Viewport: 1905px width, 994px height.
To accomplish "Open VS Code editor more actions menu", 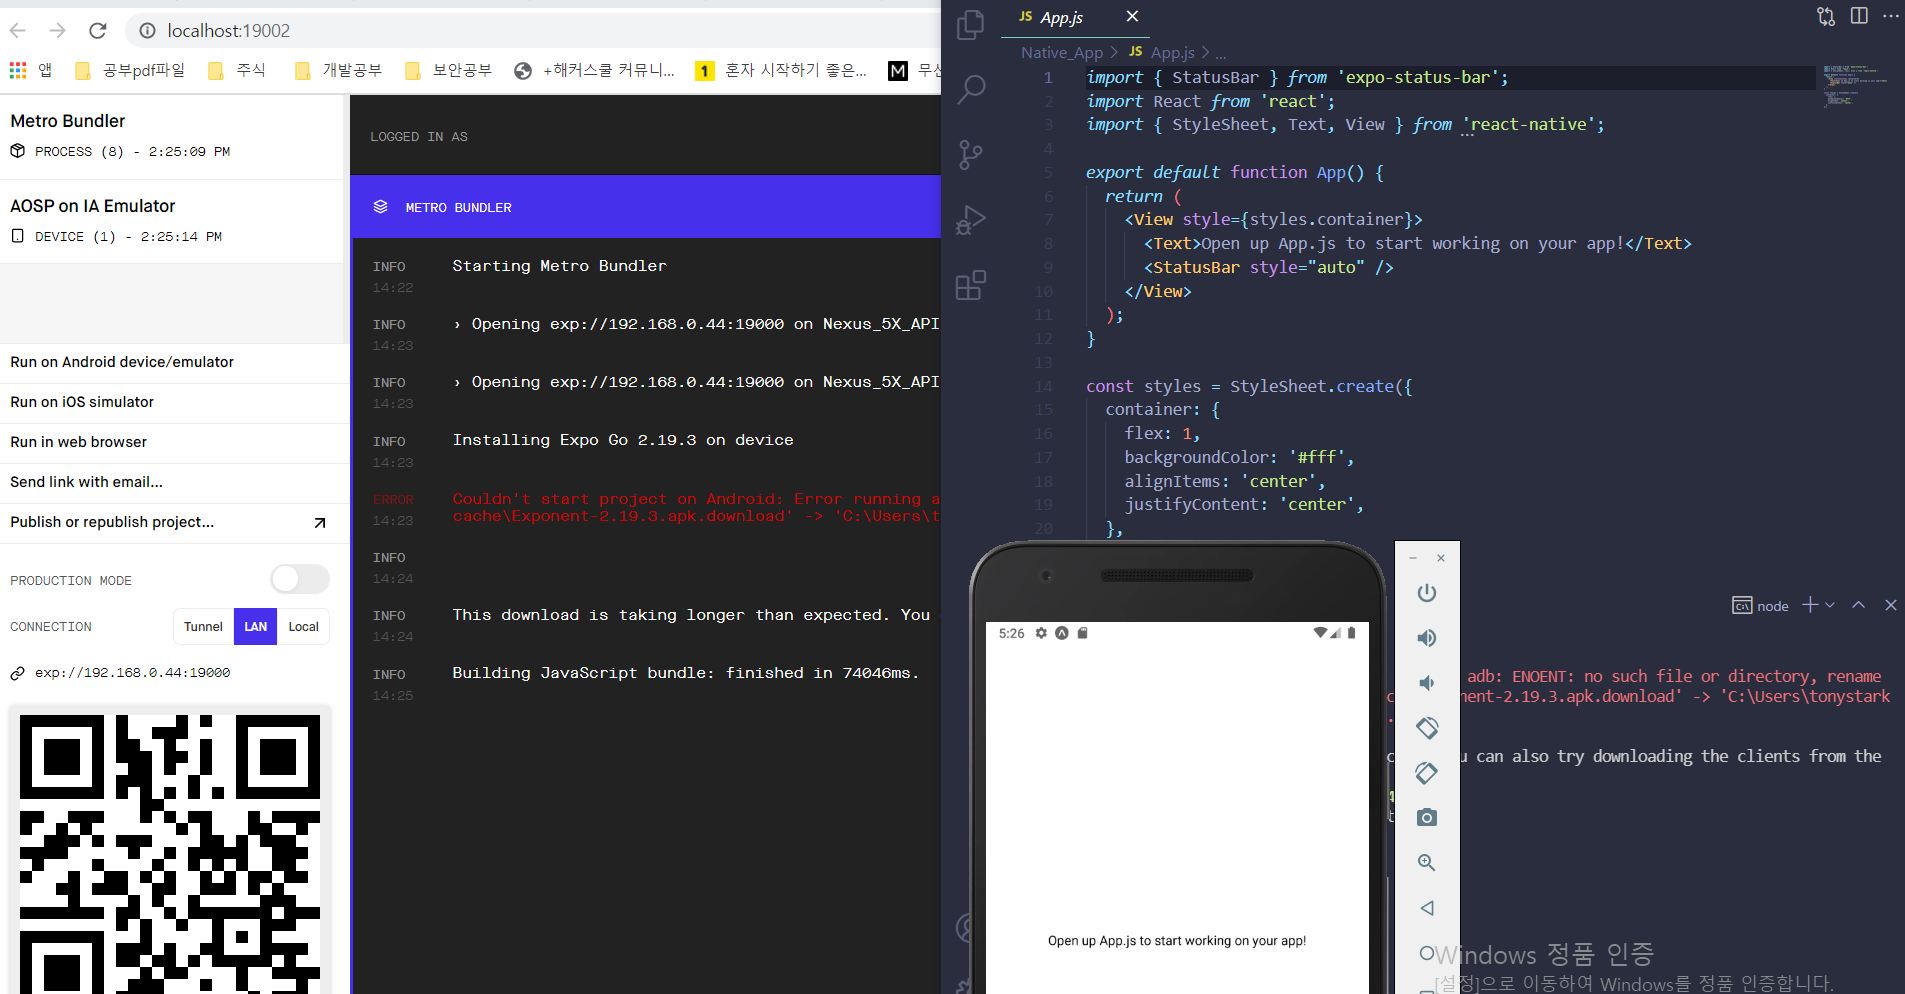I will [x=1891, y=16].
